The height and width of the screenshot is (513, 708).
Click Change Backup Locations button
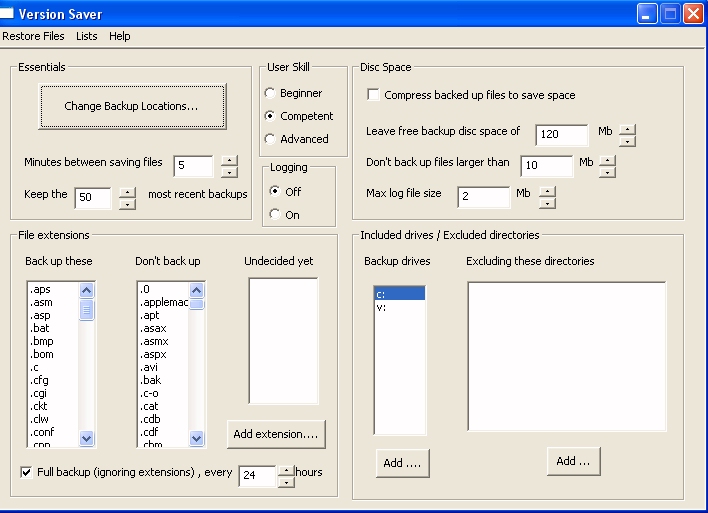[132, 107]
